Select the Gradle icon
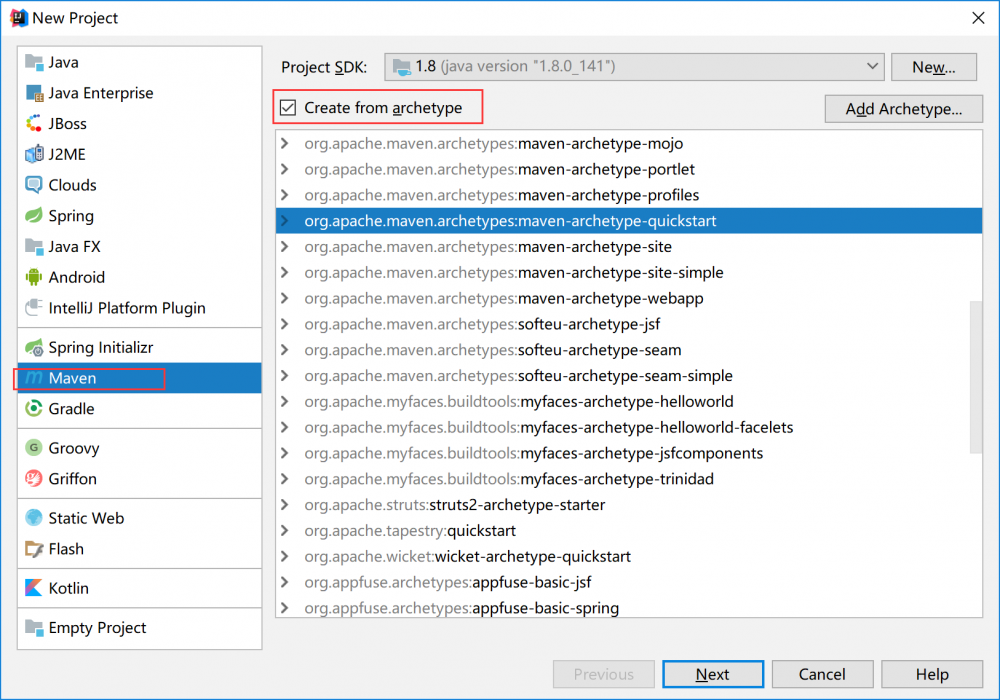Screen dimensions: 1000x700 pyautogui.click(x=34, y=409)
